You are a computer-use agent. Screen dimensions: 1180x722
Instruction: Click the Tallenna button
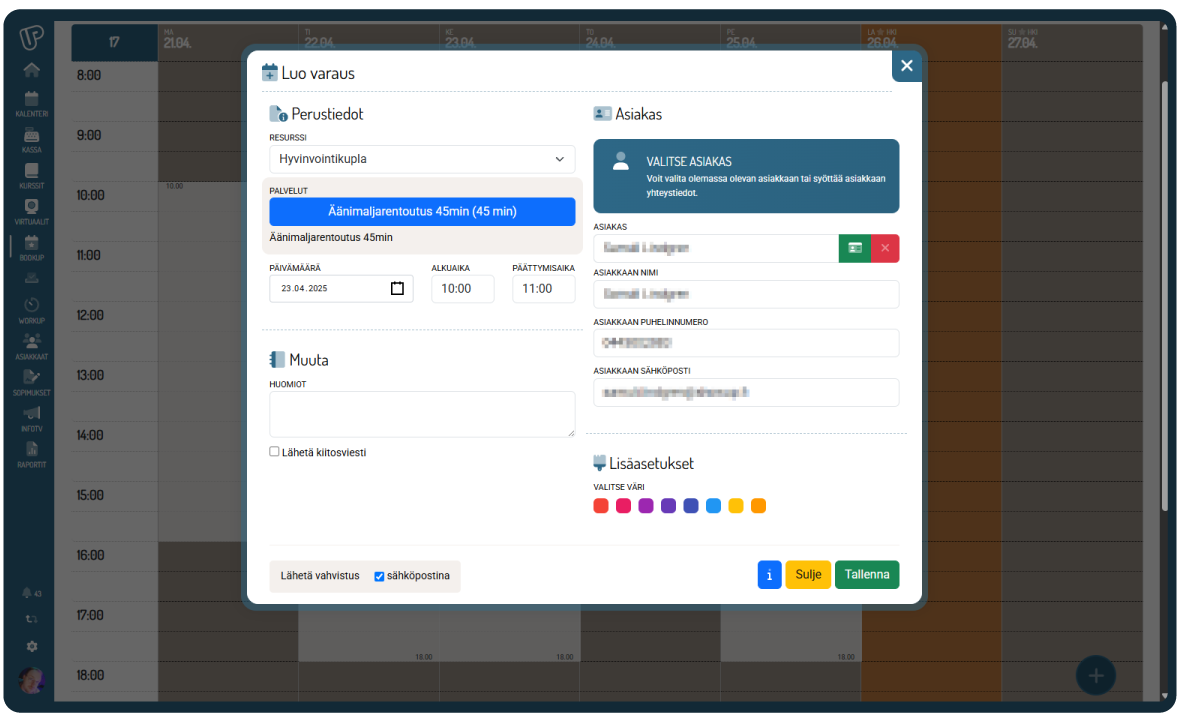coord(867,575)
